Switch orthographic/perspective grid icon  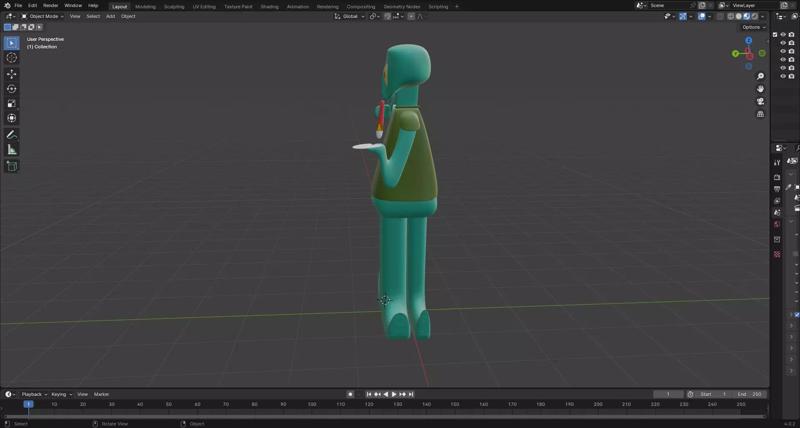point(760,114)
